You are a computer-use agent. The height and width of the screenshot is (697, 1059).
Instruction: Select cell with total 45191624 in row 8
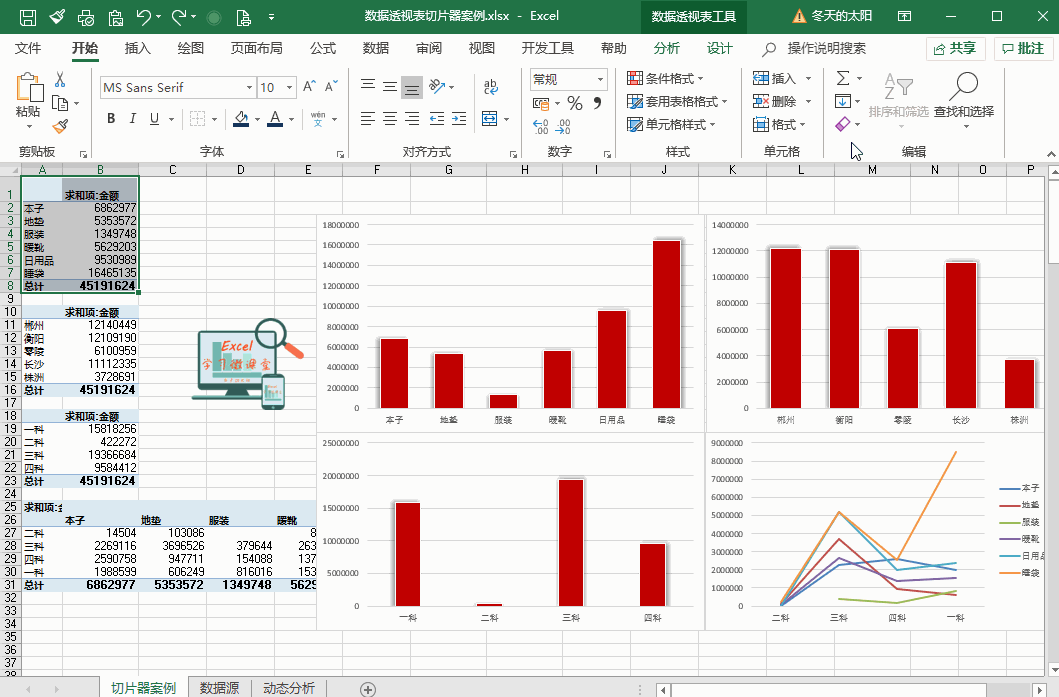(101, 286)
